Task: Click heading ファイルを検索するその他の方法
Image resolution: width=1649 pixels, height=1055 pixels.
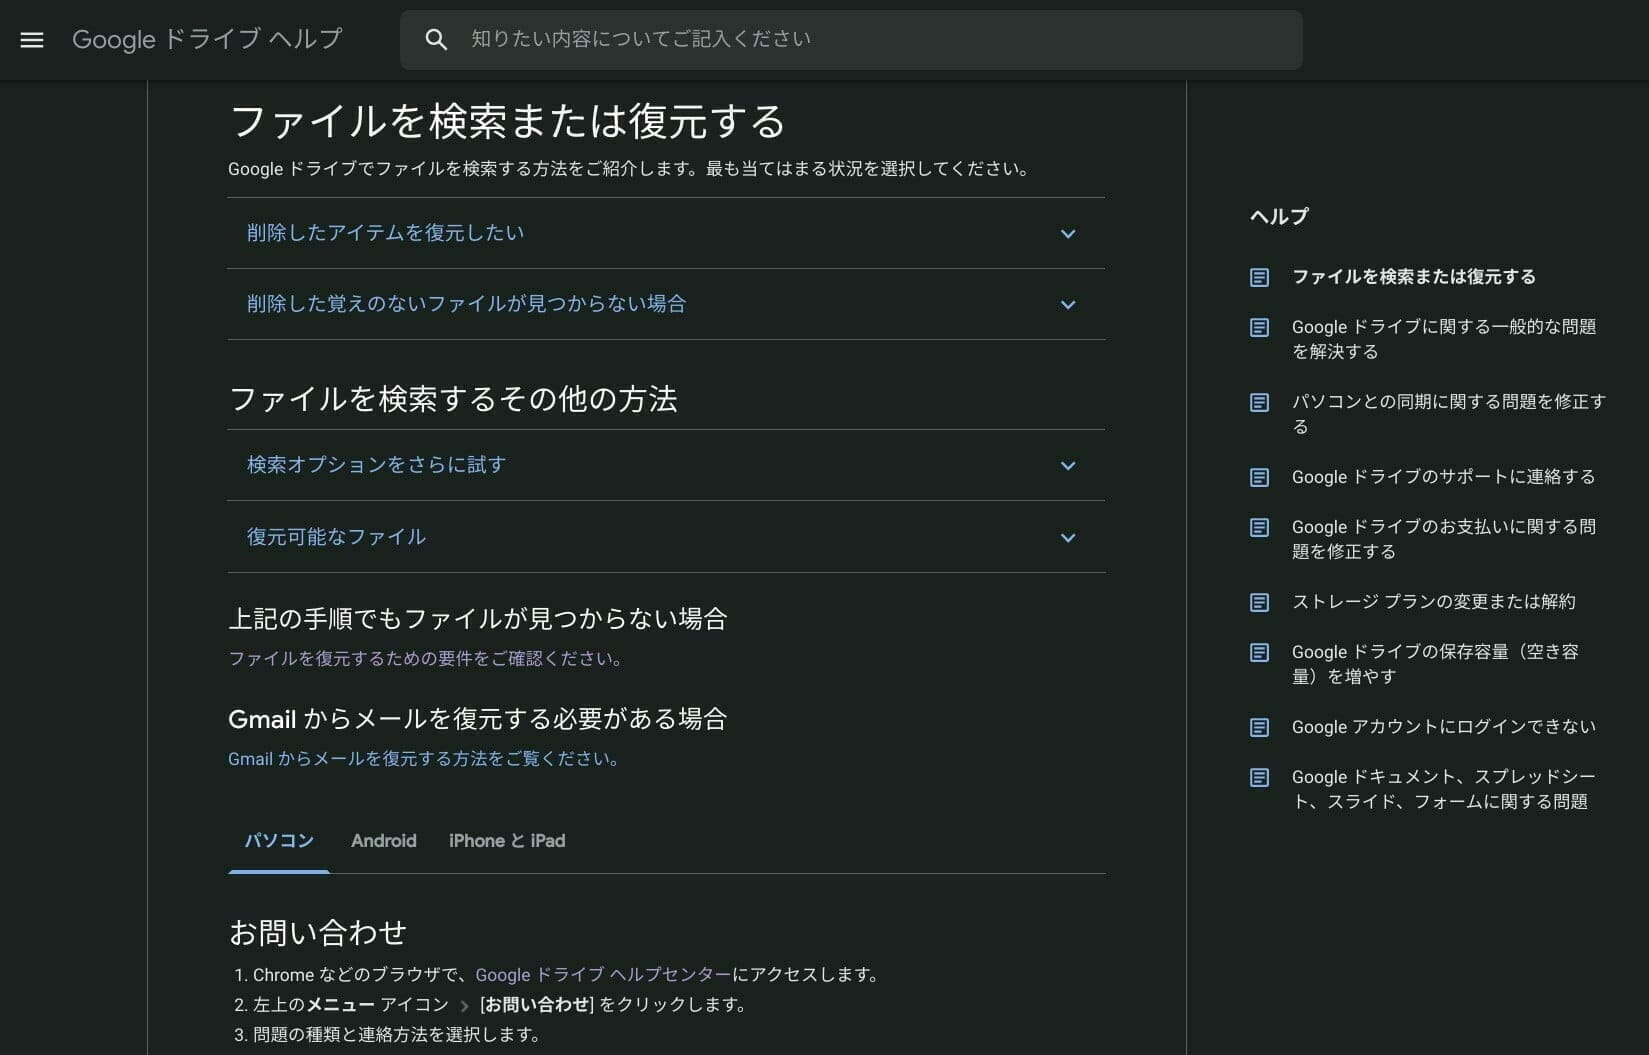Action: tap(453, 399)
